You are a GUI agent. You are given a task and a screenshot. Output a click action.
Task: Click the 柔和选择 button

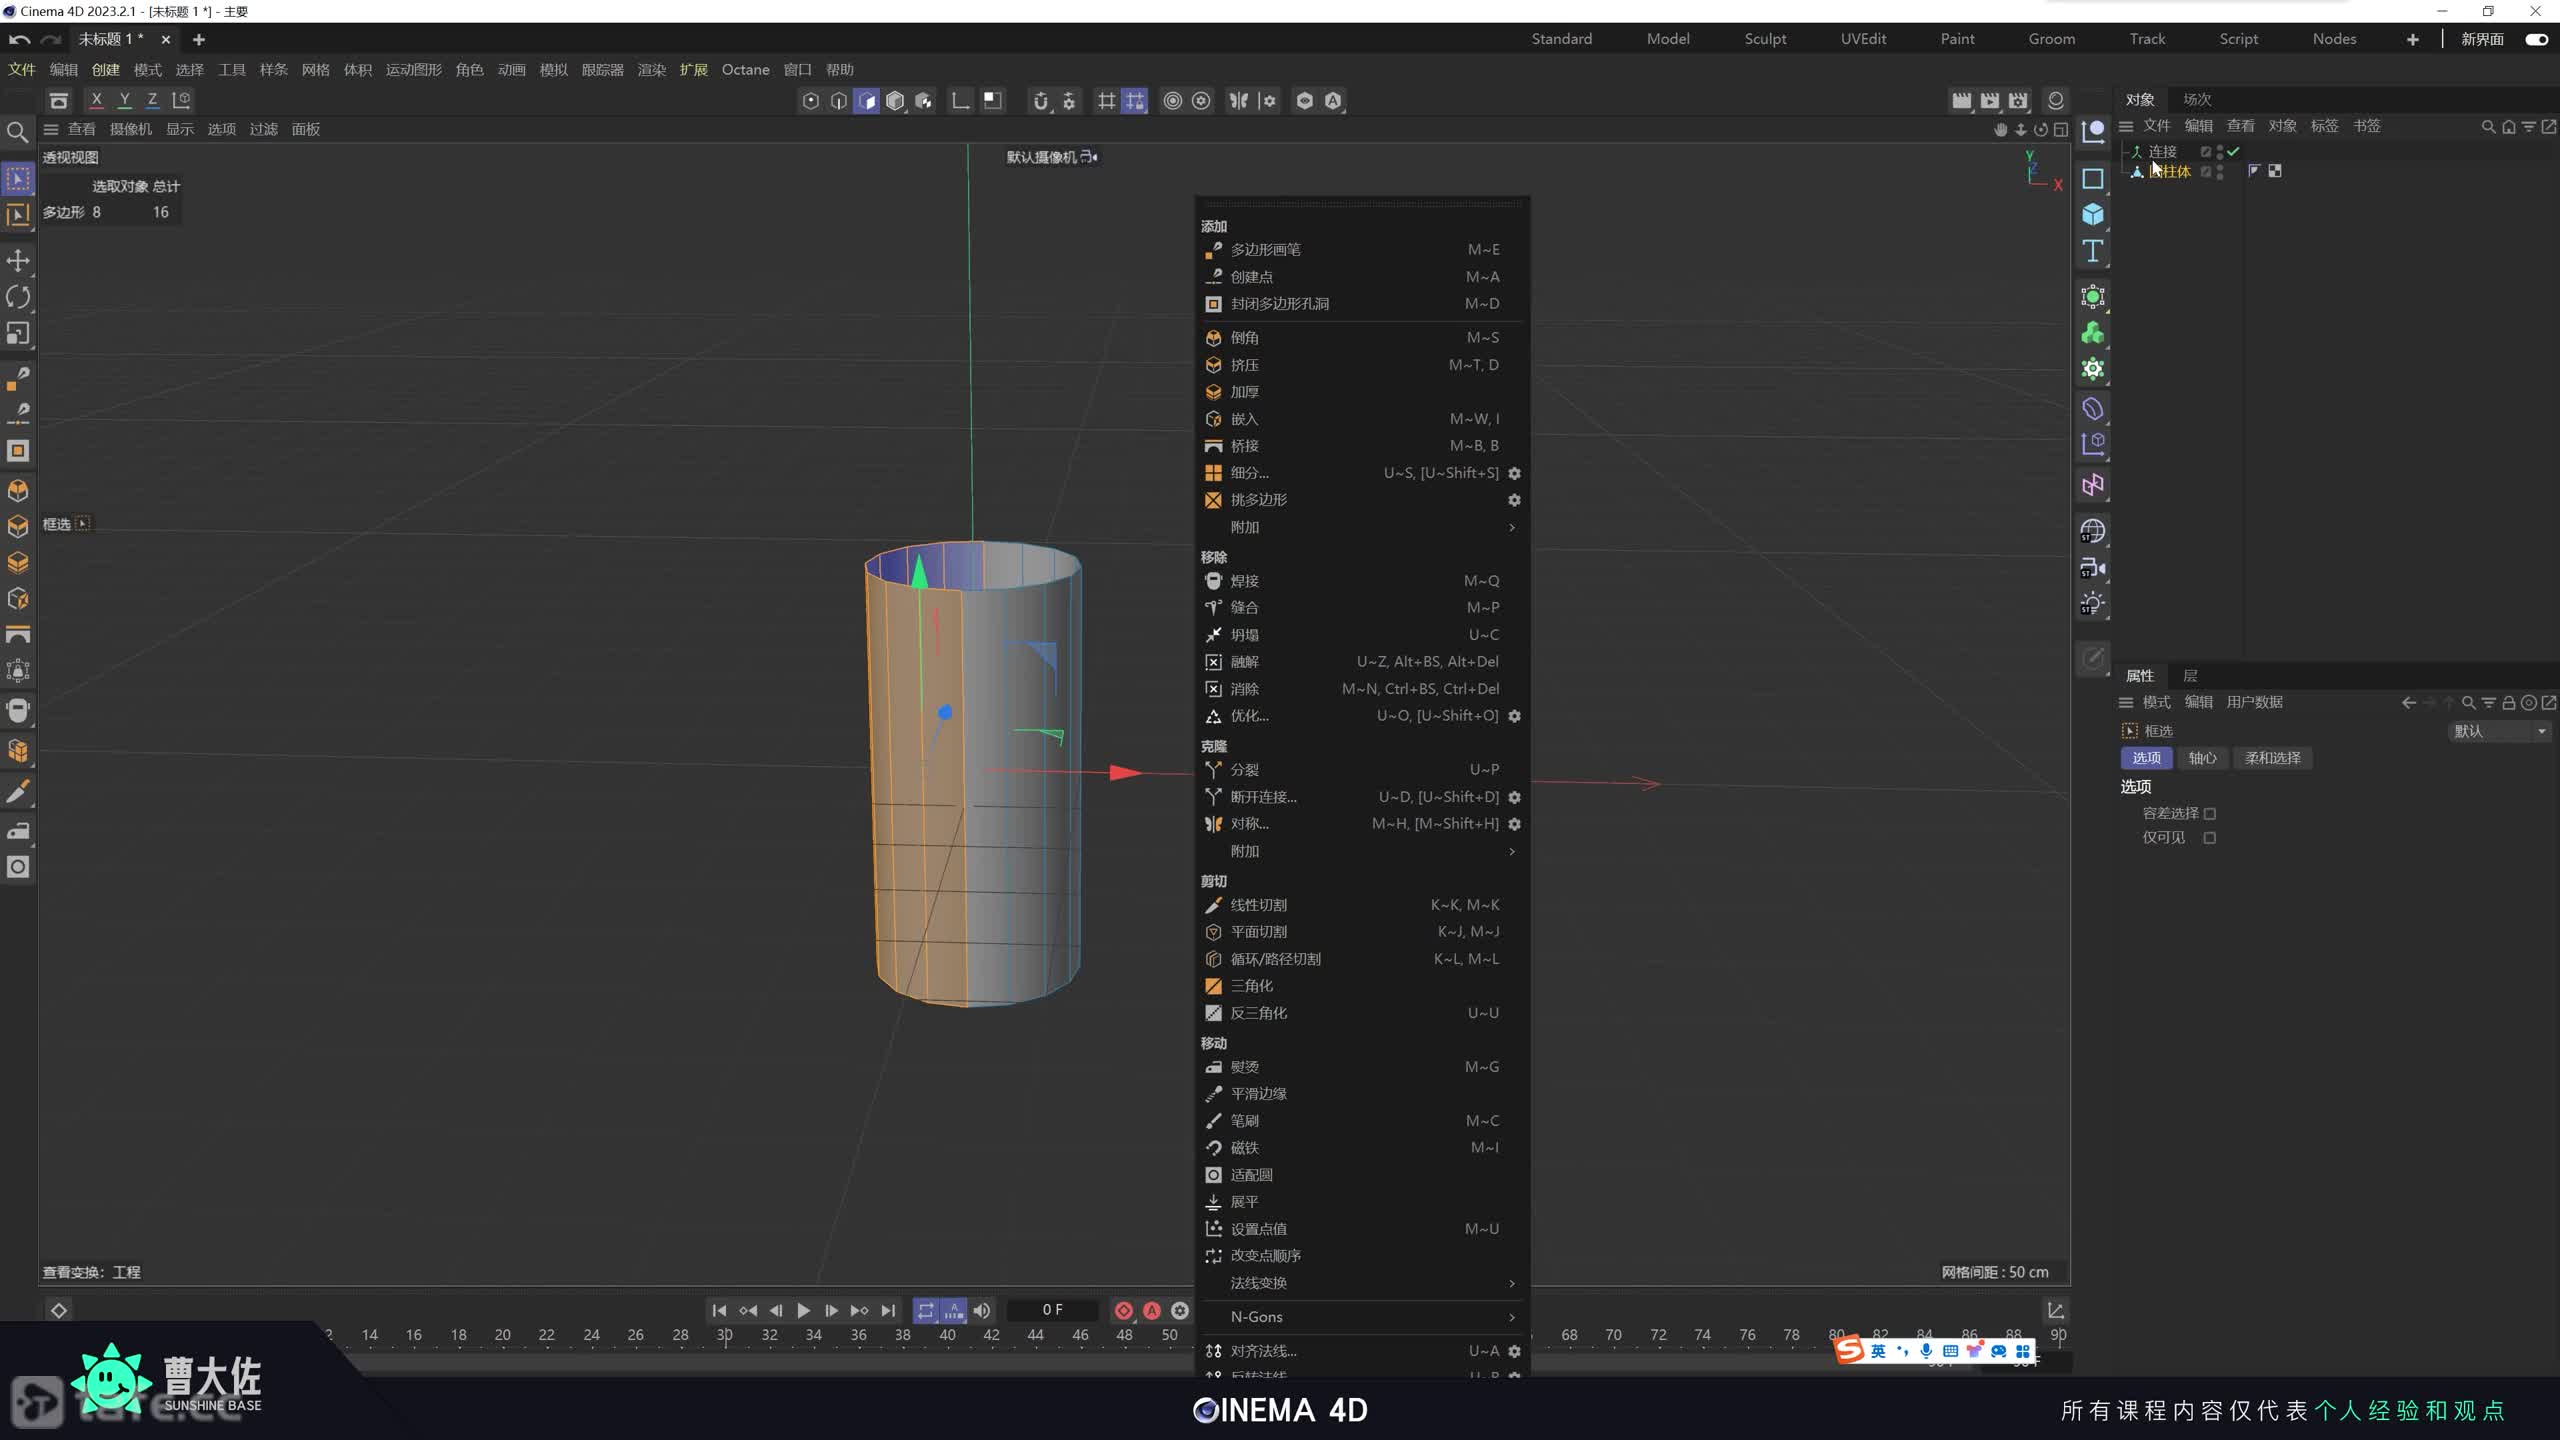click(2272, 758)
